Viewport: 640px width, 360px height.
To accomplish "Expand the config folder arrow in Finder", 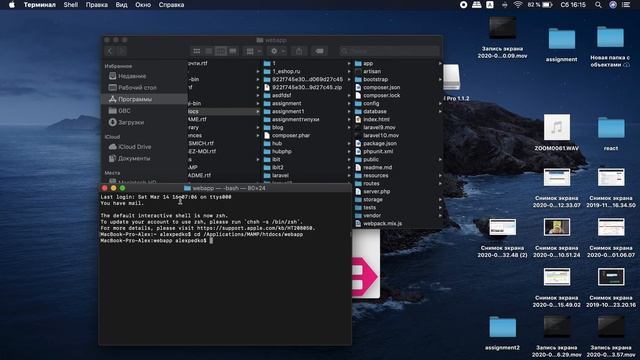I will pos(440,103).
